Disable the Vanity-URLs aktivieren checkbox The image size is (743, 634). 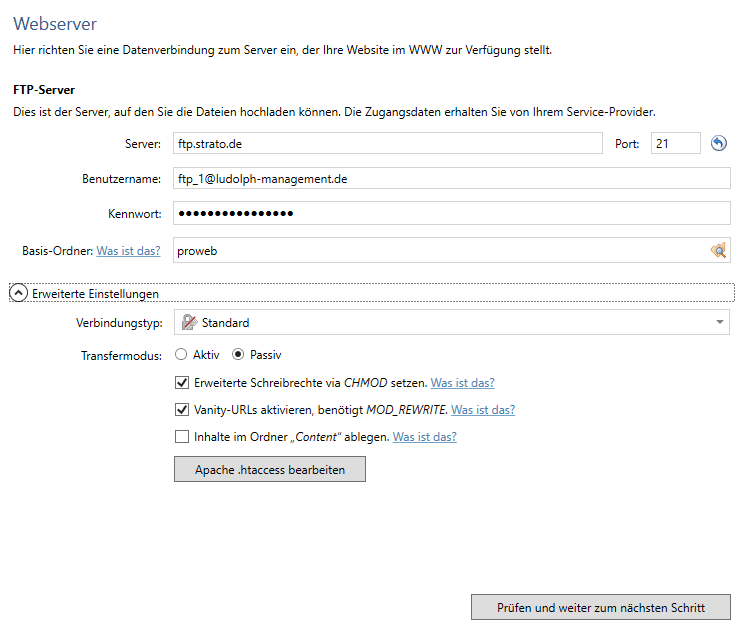click(x=182, y=409)
